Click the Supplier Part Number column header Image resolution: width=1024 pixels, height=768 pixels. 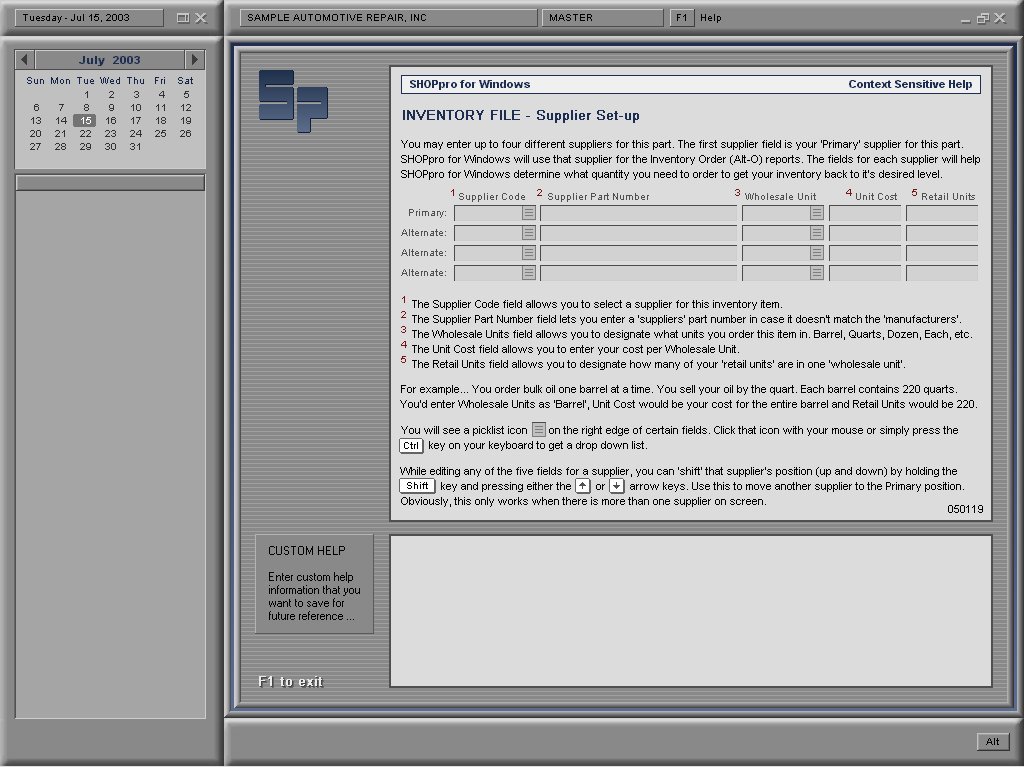[598, 197]
